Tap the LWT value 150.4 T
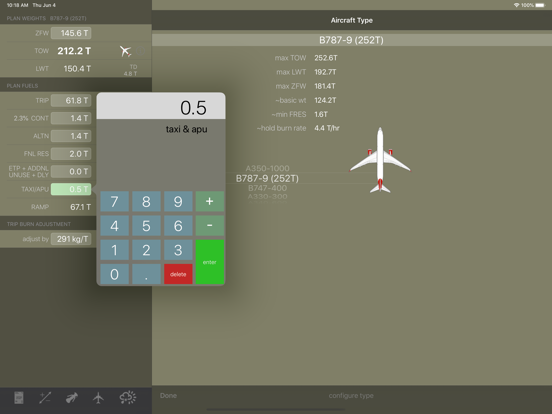Screen dimensions: 552x414 (x=77, y=69)
